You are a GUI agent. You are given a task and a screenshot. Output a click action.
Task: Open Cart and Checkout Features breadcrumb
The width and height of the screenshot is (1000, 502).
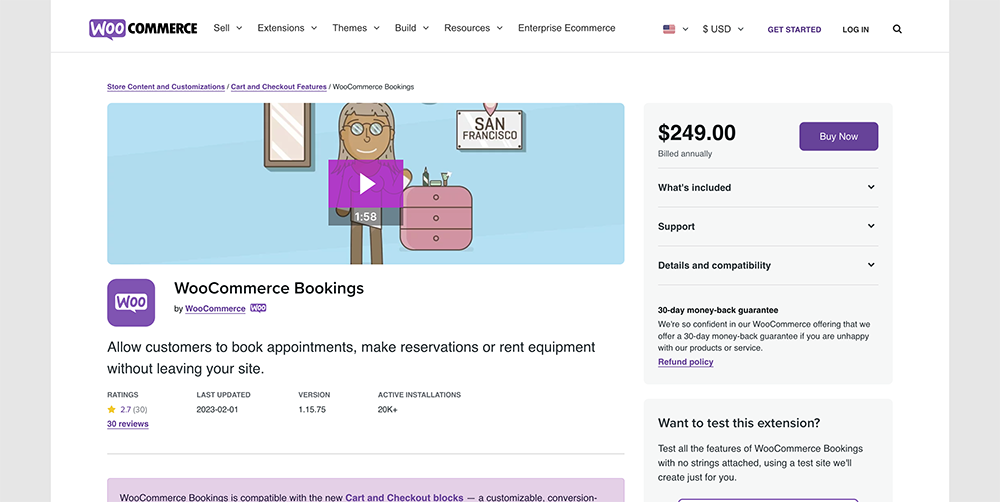[279, 87]
